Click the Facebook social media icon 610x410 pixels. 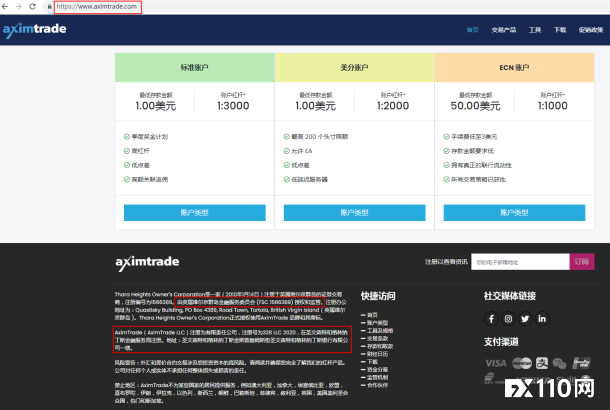(491, 318)
